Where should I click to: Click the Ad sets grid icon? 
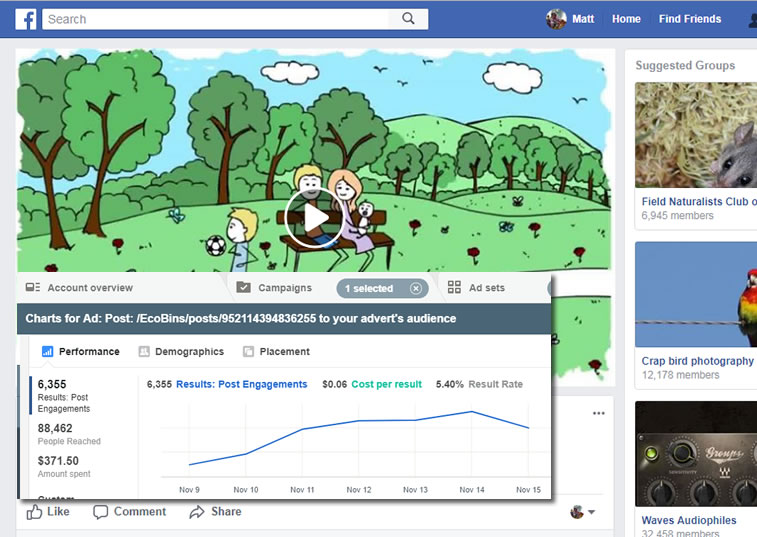(x=454, y=287)
